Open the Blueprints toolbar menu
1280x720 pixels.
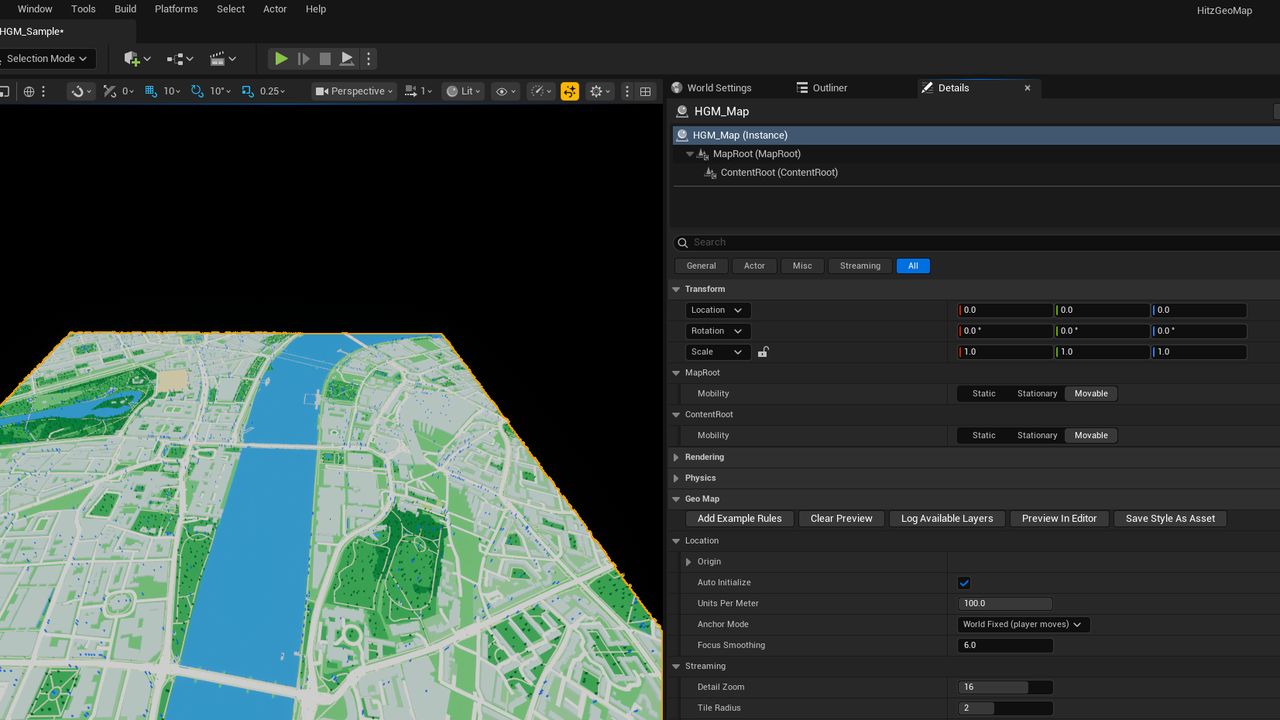(180, 59)
